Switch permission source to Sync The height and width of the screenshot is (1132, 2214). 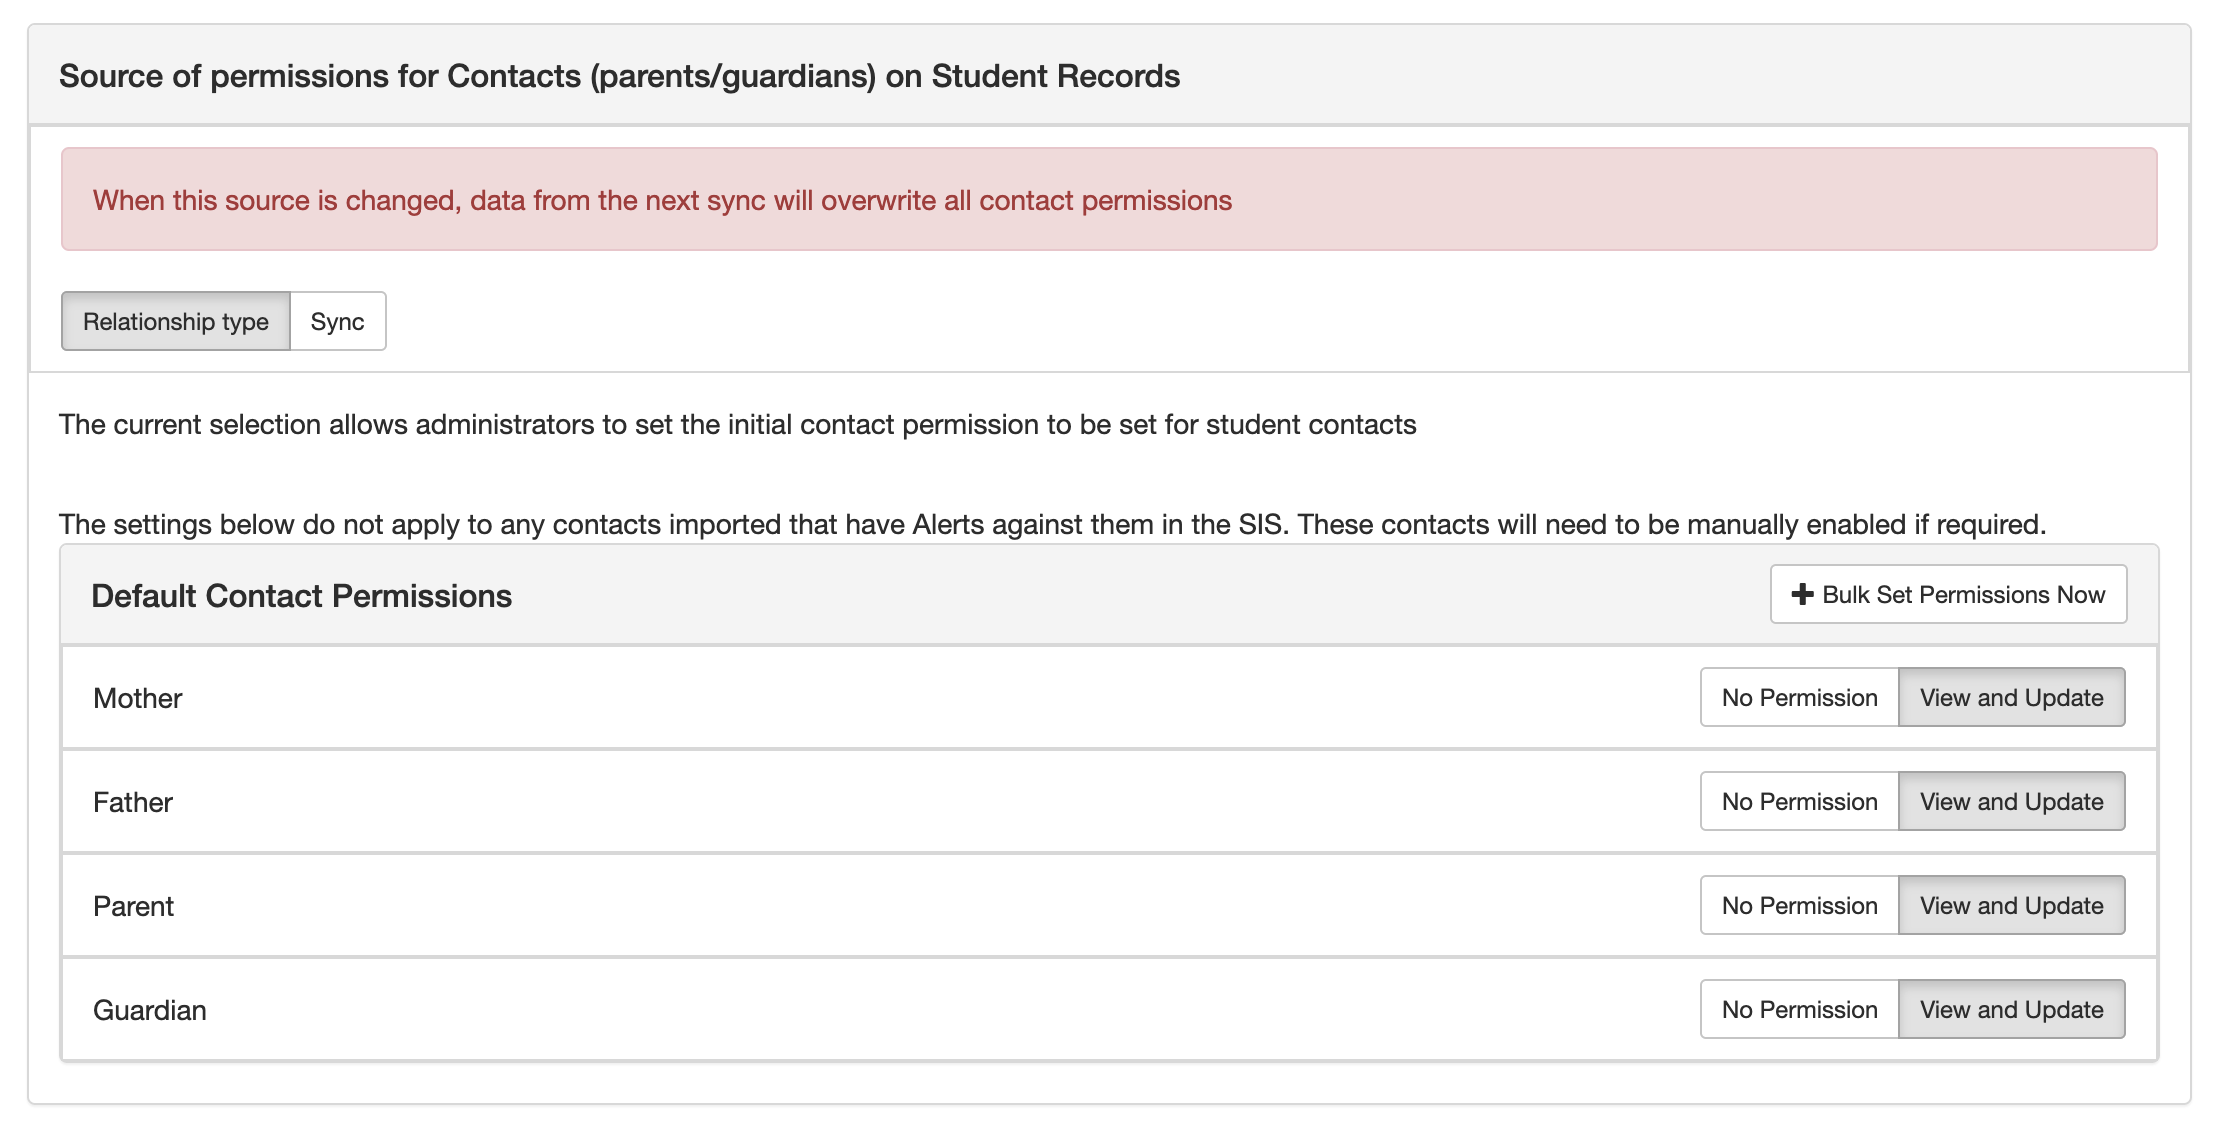pyautogui.click(x=338, y=321)
